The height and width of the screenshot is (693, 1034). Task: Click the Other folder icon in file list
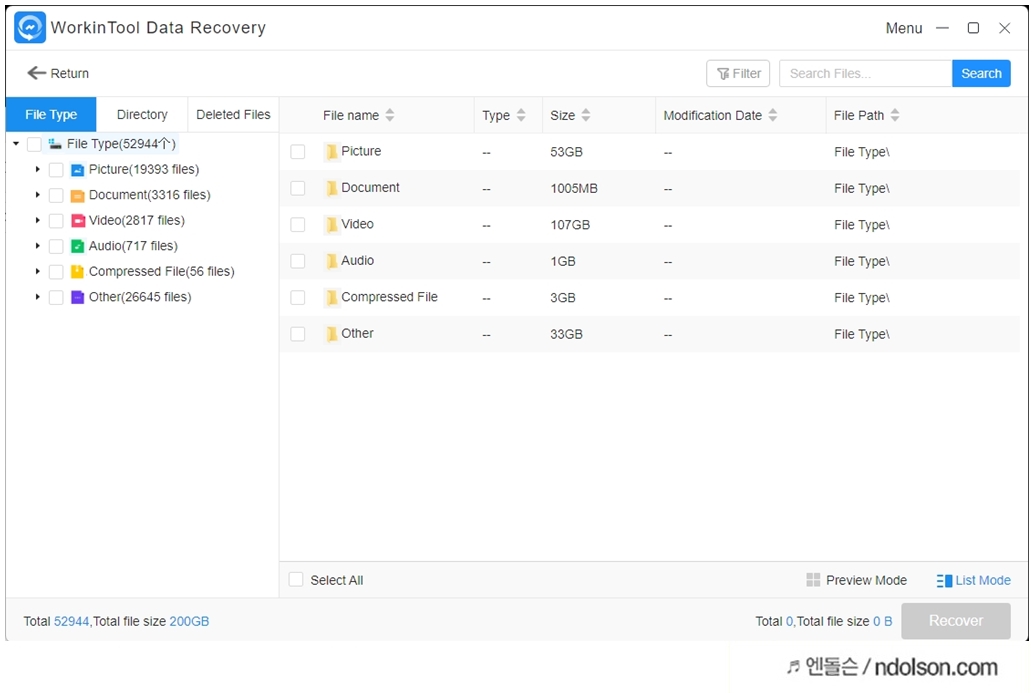click(x=332, y=334)
